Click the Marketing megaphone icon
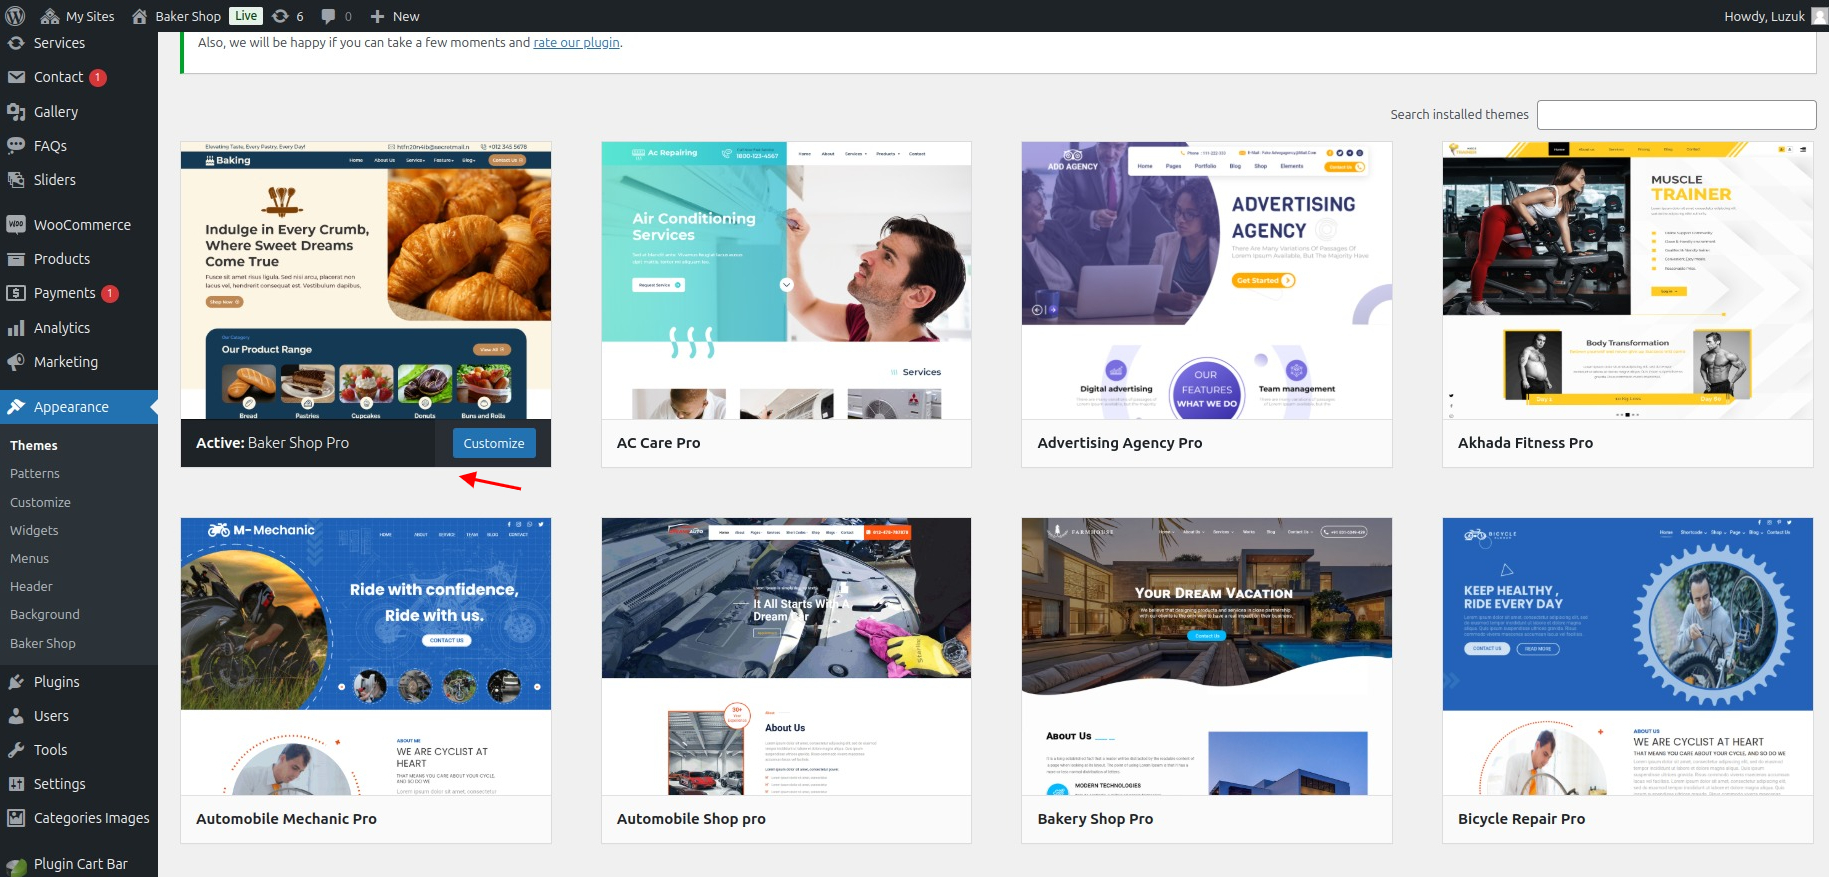The height and width of the screenshot is (877, 1829). [16, 362]
